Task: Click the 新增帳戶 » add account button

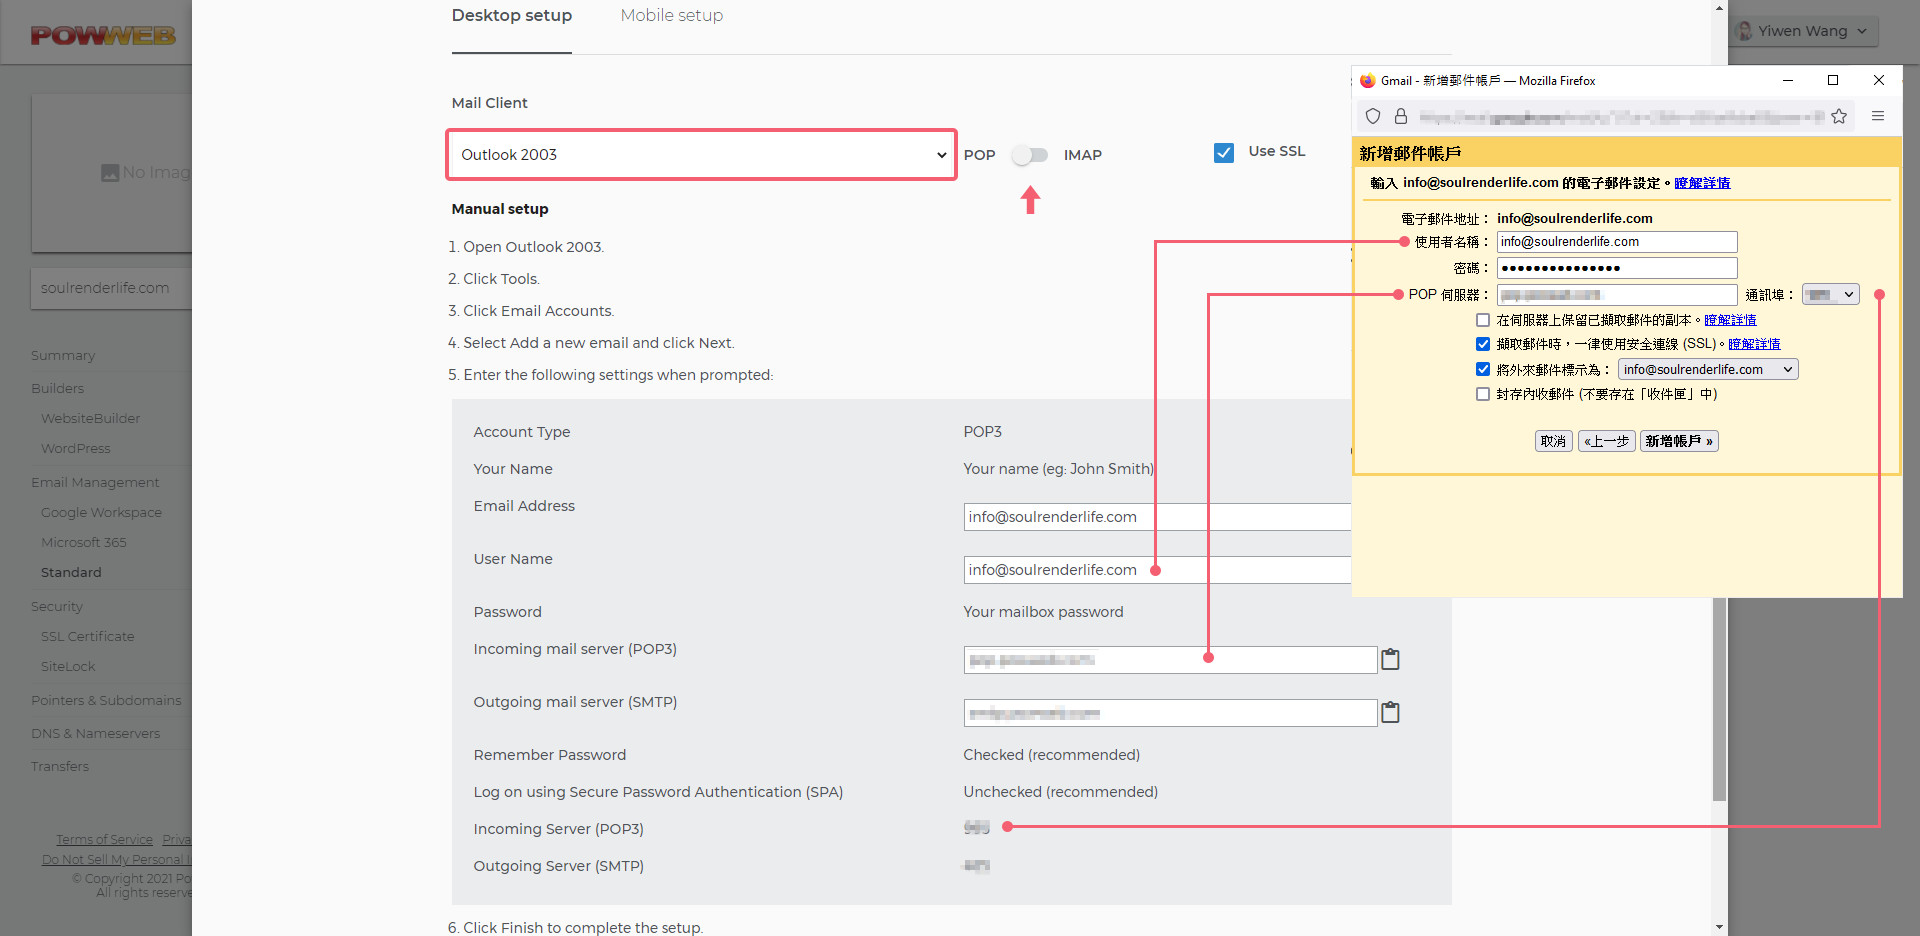Action: 1679,441
